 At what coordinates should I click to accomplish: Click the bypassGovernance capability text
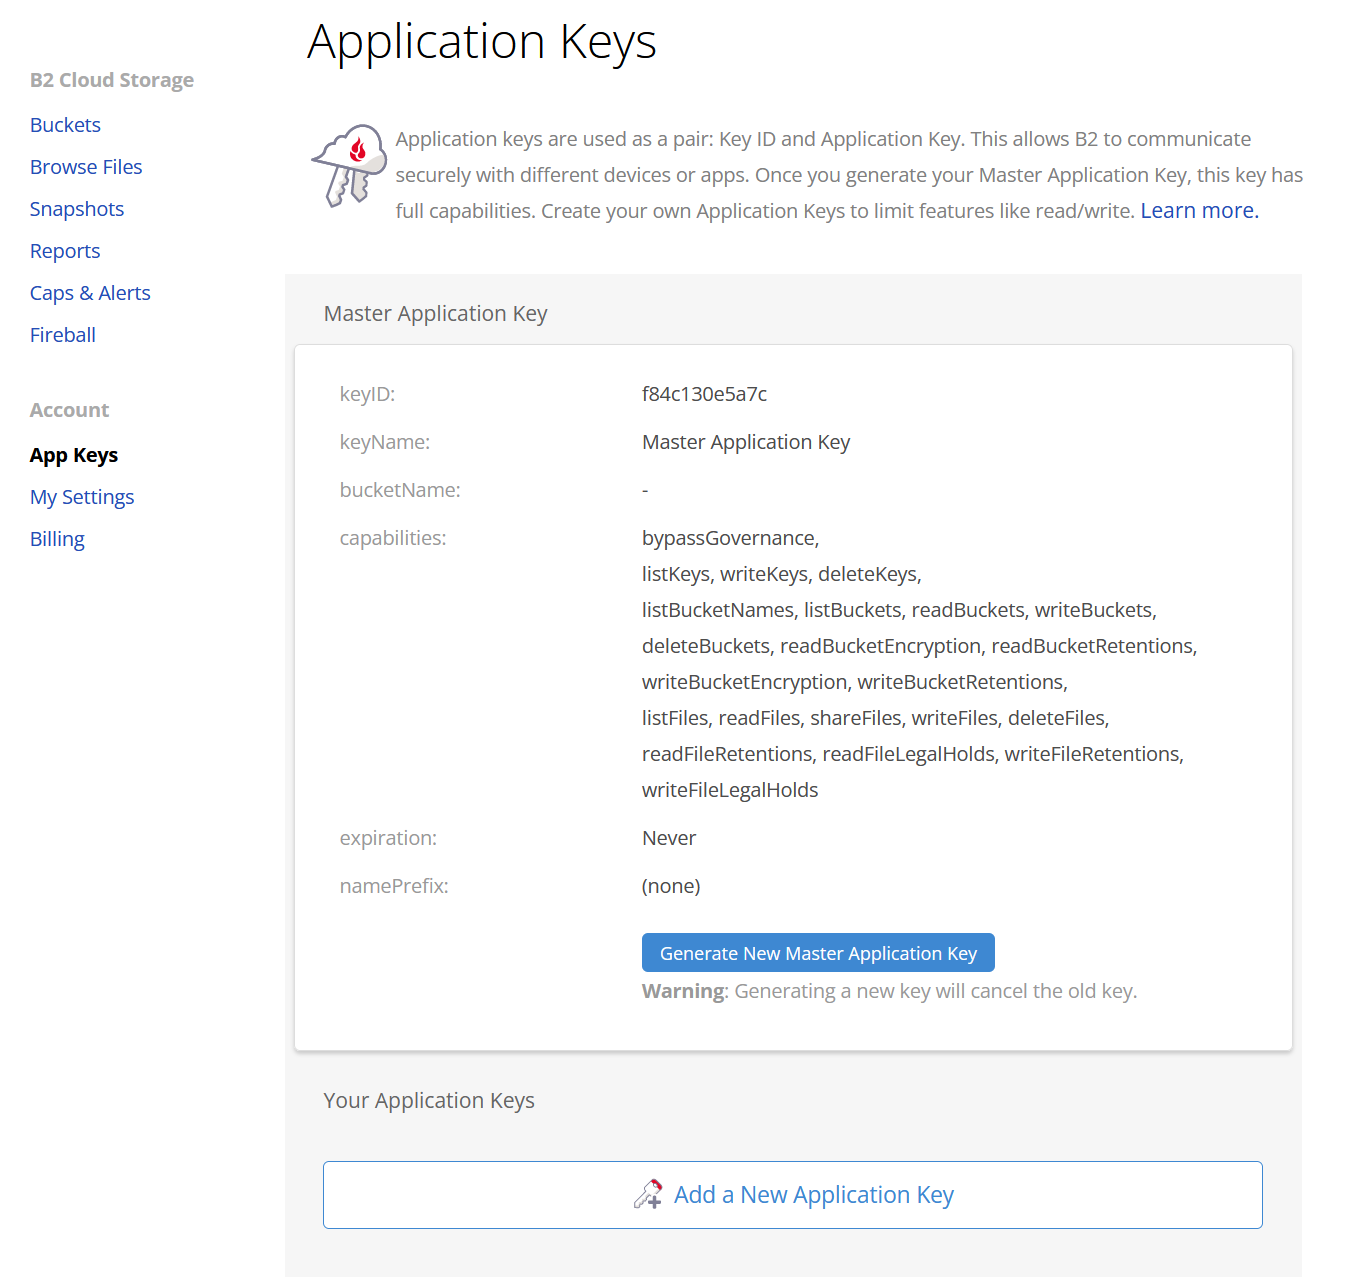click(731, 538)
